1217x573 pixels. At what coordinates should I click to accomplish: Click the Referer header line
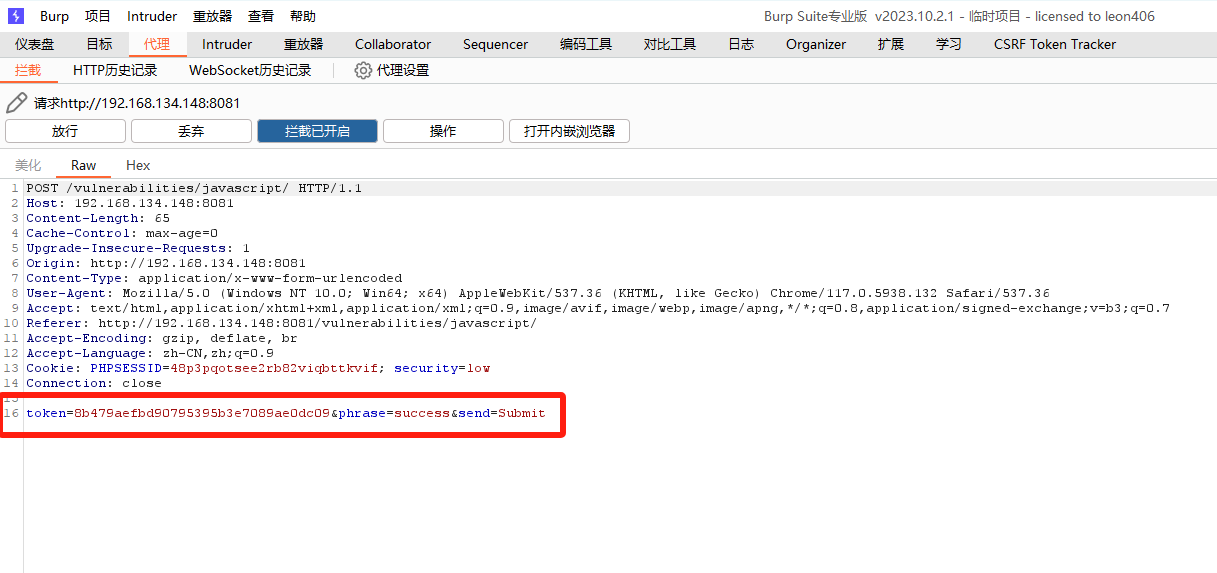click(281, 323)
